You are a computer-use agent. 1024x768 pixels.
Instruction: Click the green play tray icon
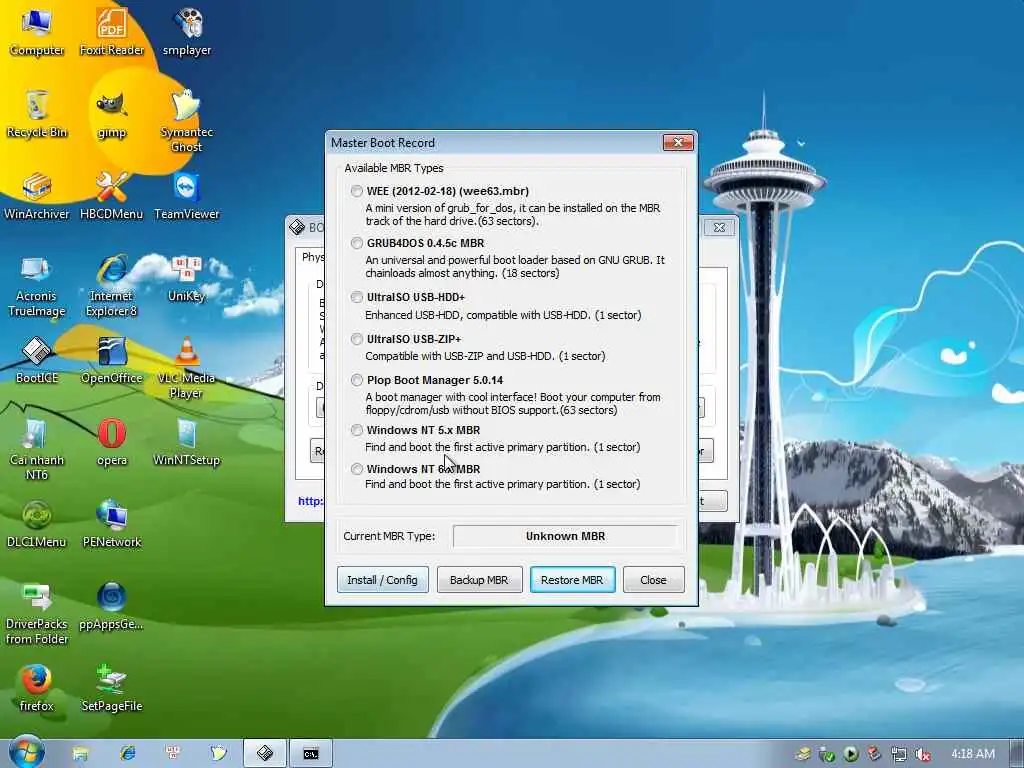click(850, 754)
